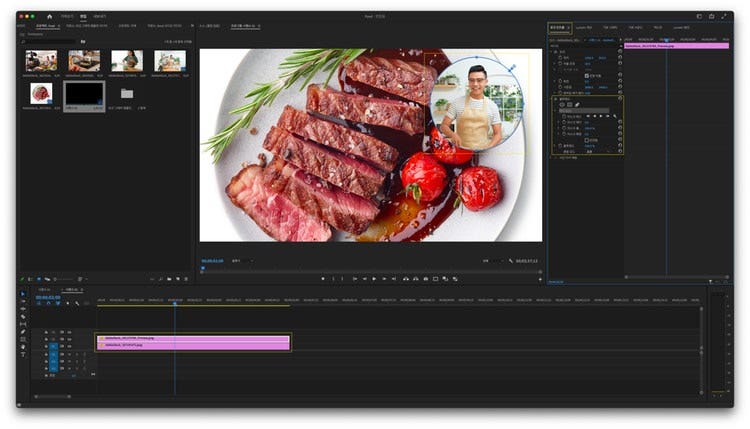The height and width of the screenshot is (429, 750).
Task: Toggle Mask Feather animation stopwatch
Action: coord(564,122)
